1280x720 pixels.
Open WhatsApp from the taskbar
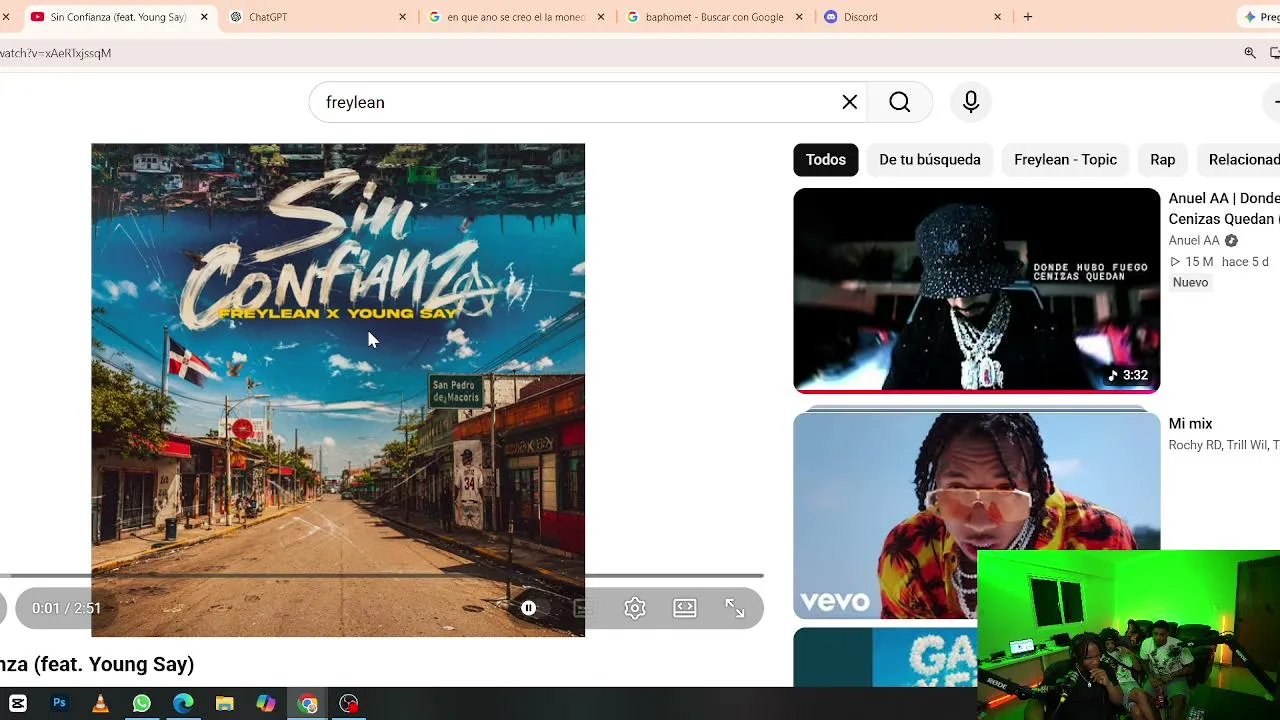[x=142, y=704]
